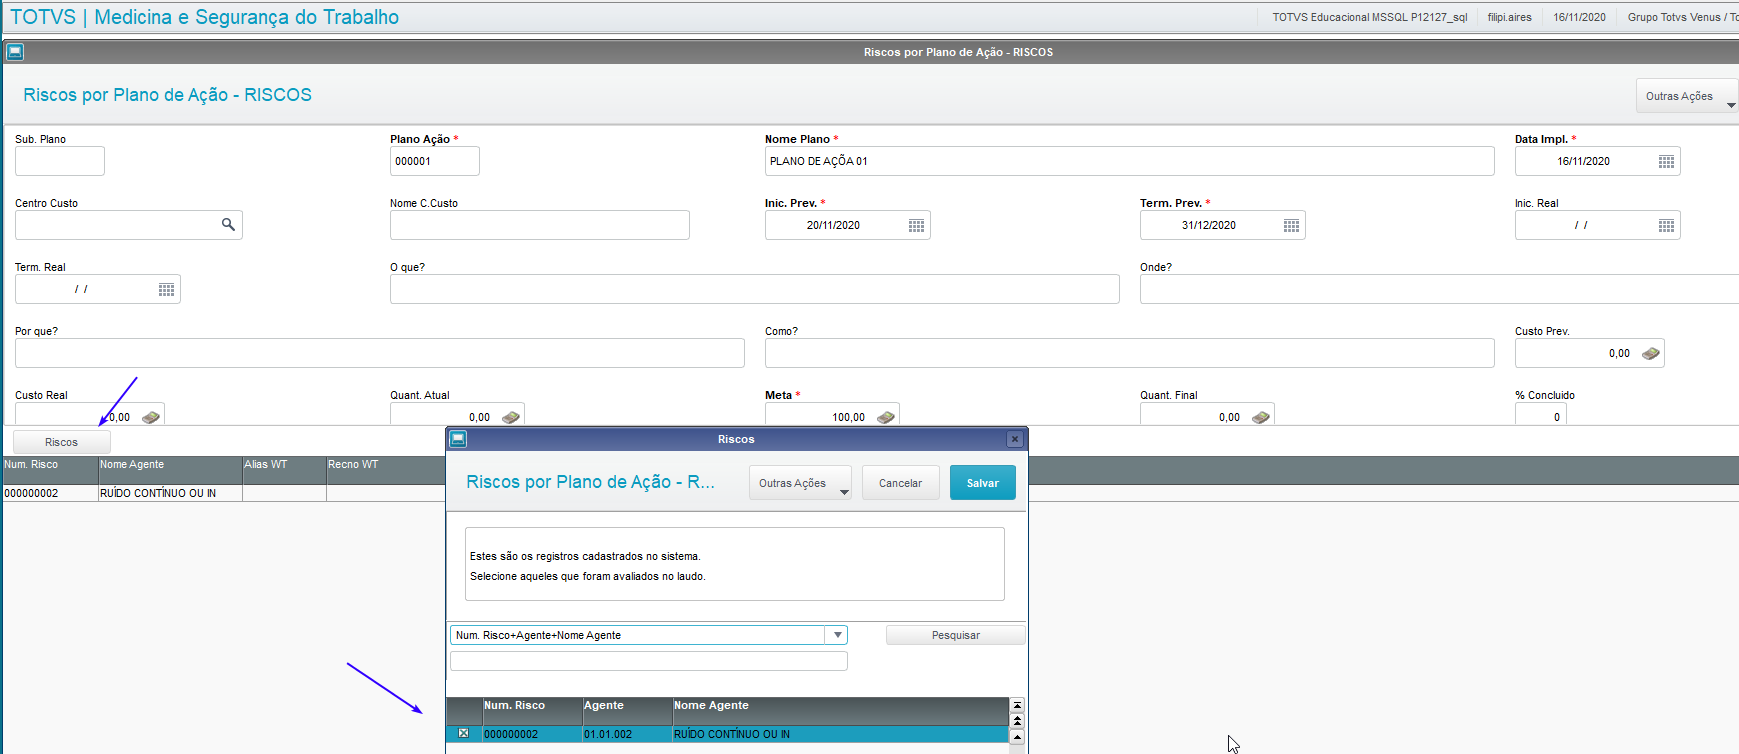The height and width of the screenshot is (754, 1739).
Task: Click the % Concluido input field
Action: pyautogui.click(x=1540, y=415)
